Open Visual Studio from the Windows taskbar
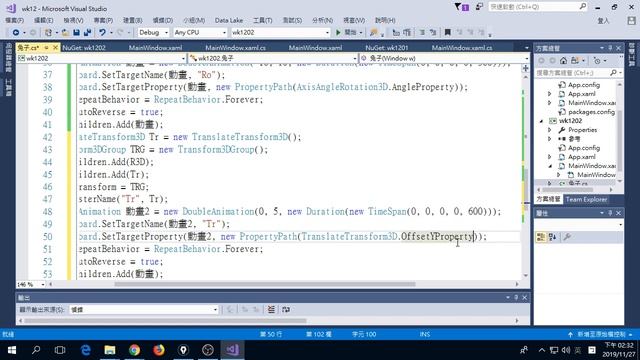The width and height of the screenshot is (640, 360). 232,350
